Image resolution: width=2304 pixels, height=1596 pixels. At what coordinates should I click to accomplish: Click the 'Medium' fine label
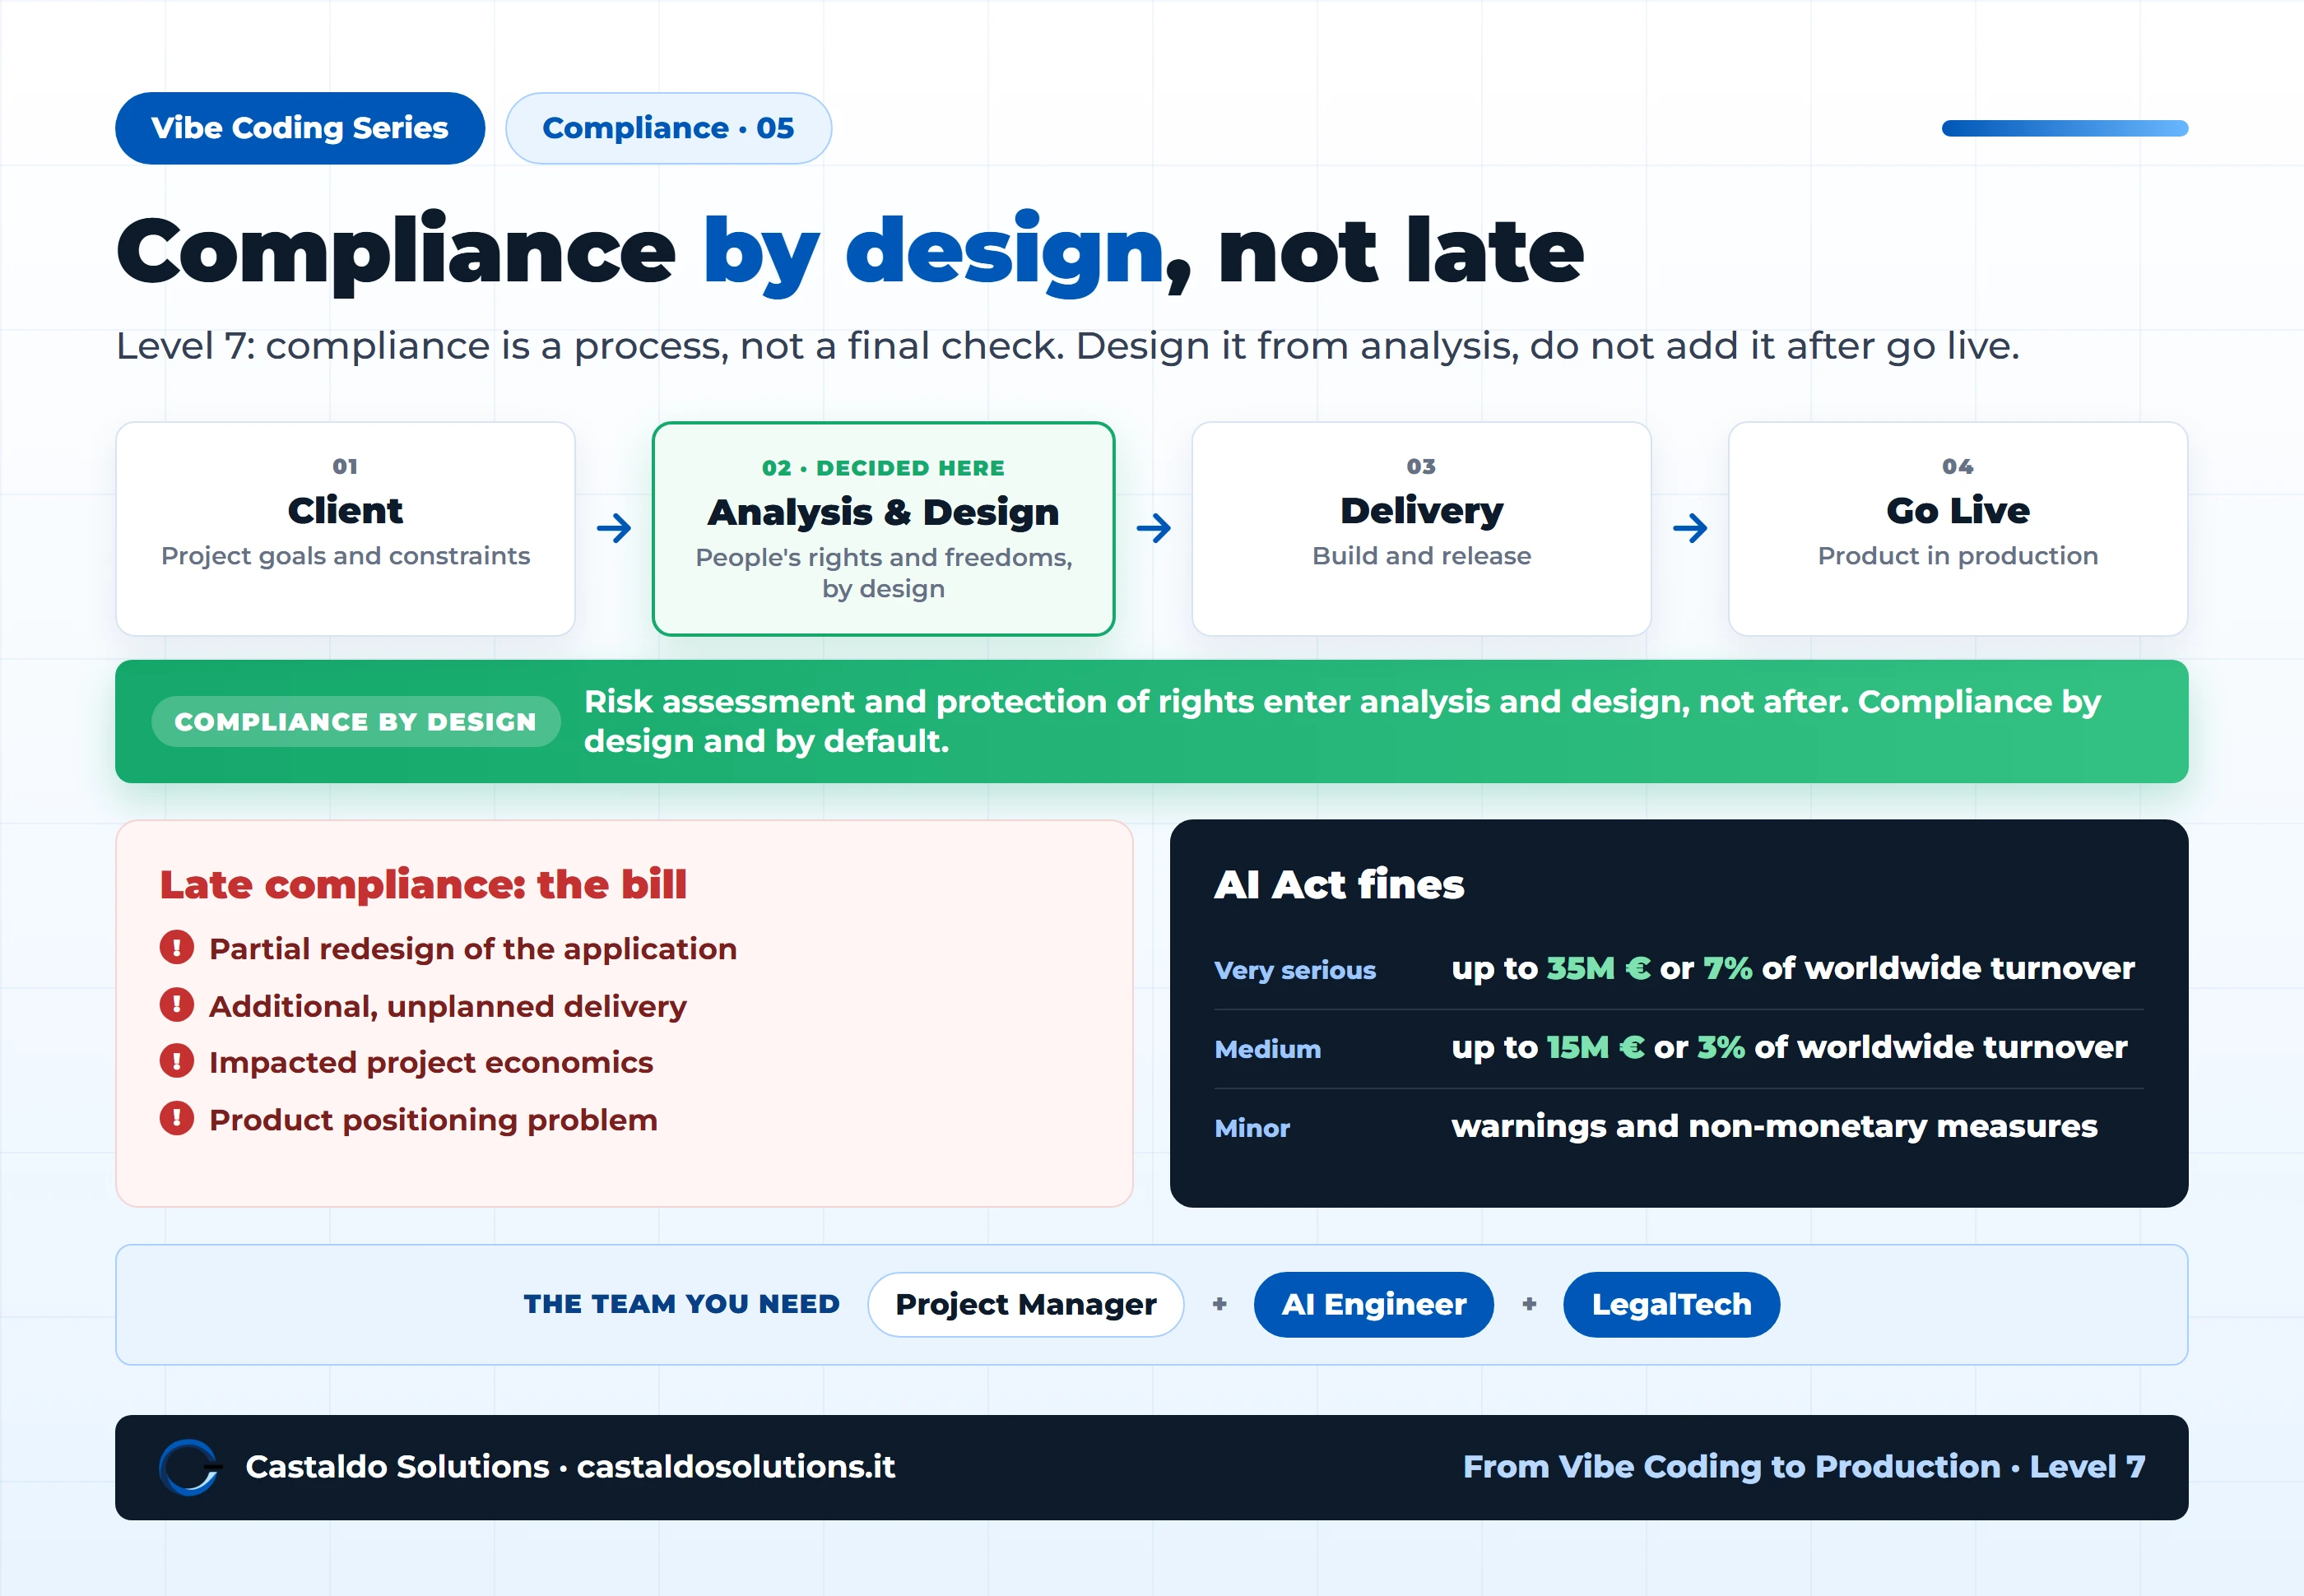click(1267, 1049)
